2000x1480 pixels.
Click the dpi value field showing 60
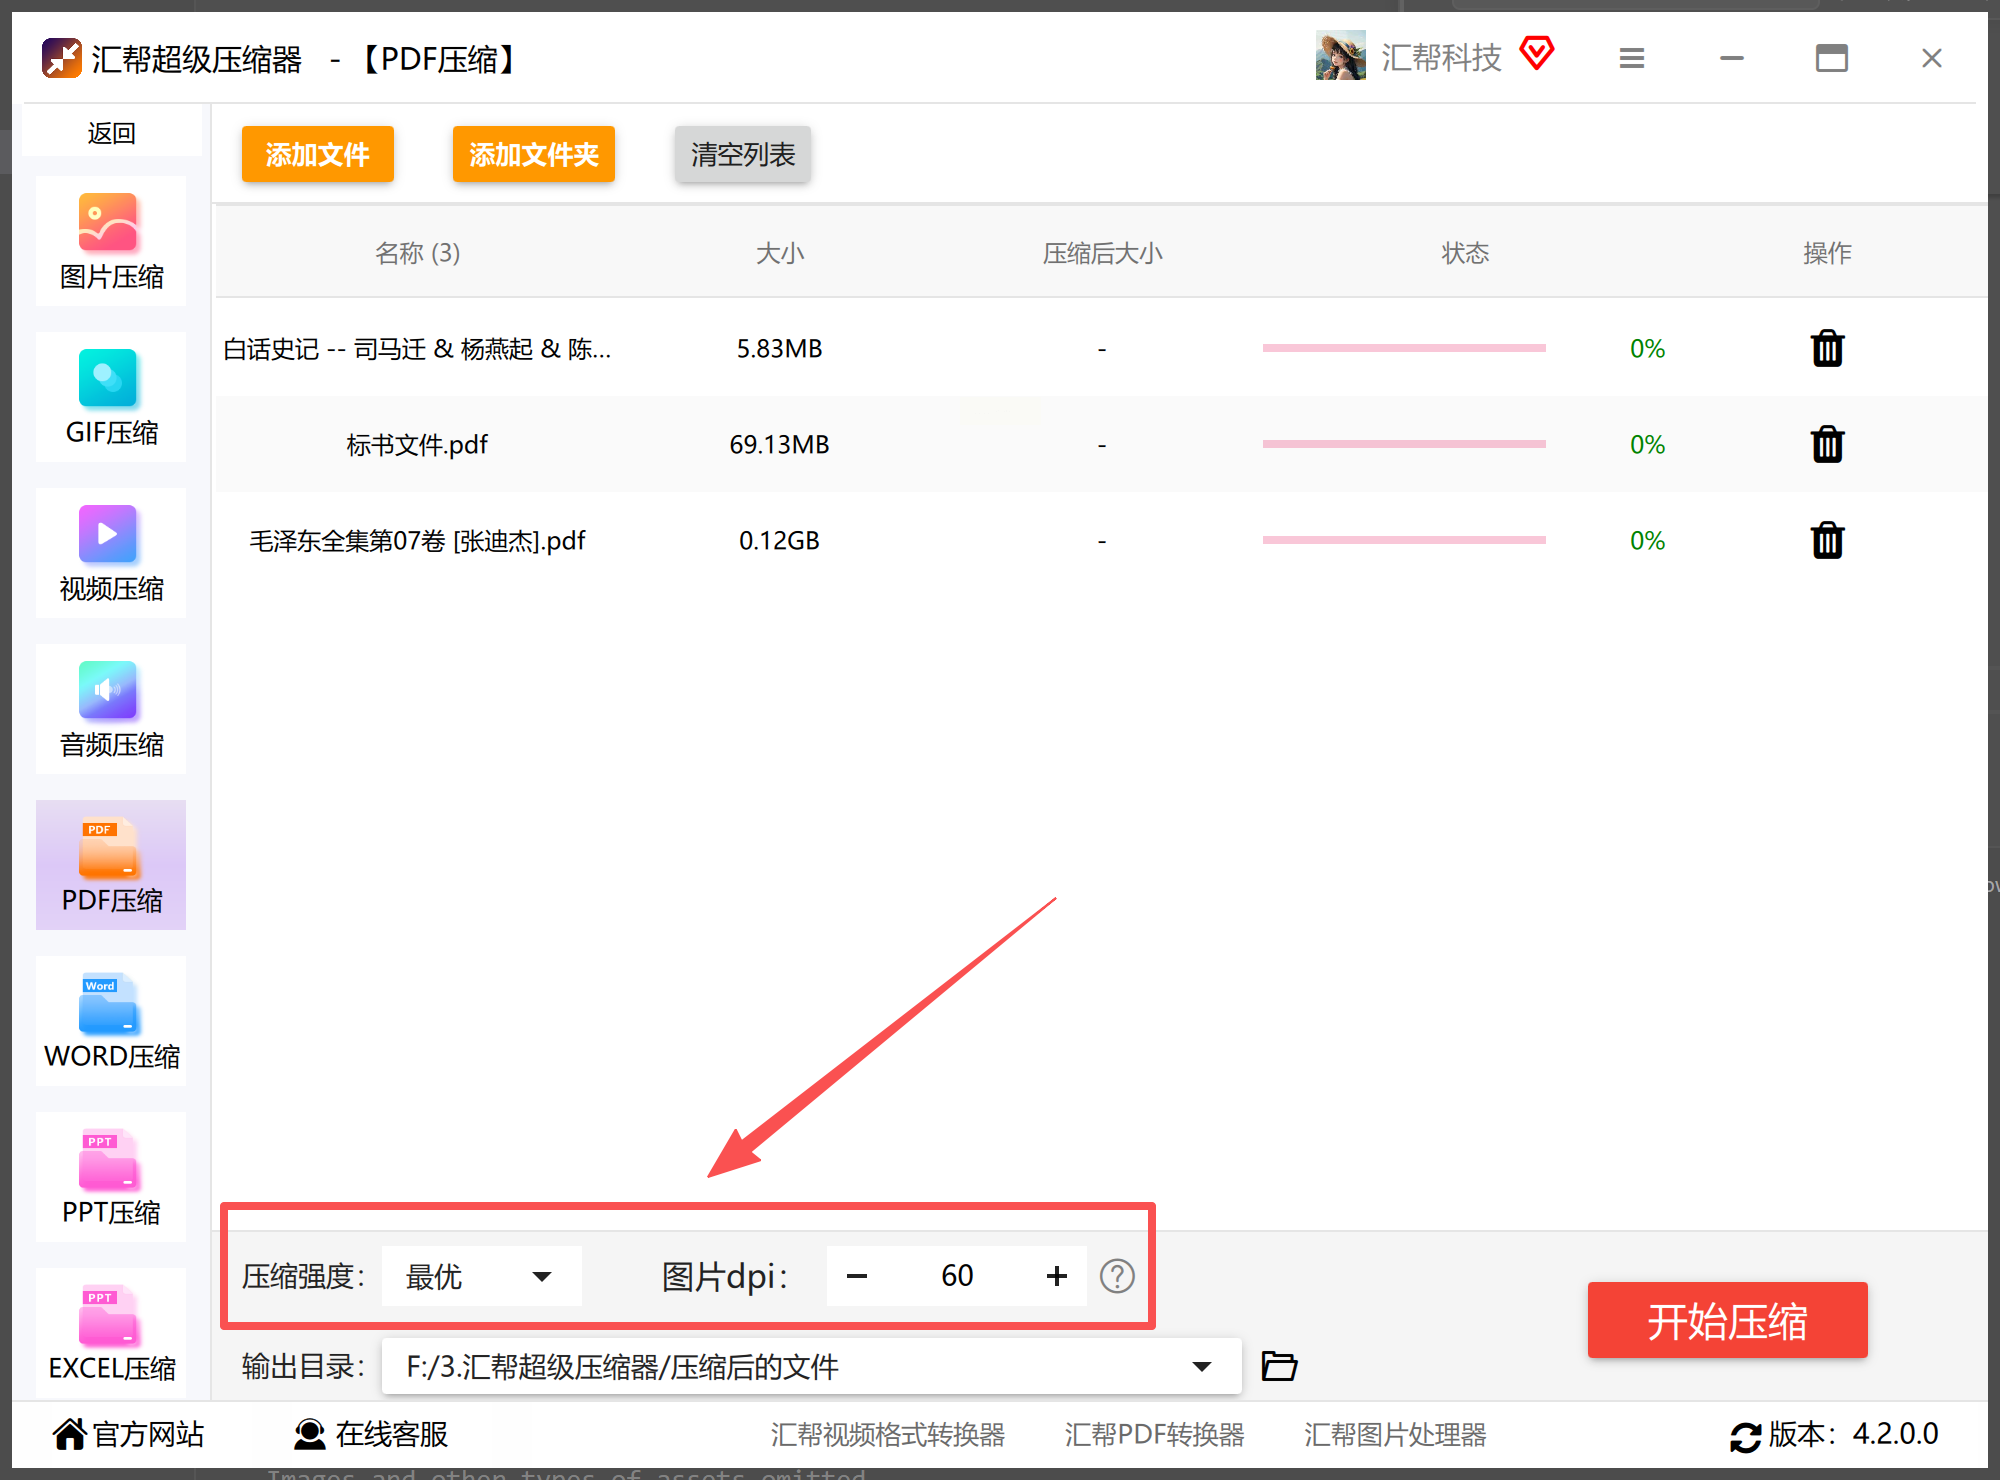[x=957, y=1276]
